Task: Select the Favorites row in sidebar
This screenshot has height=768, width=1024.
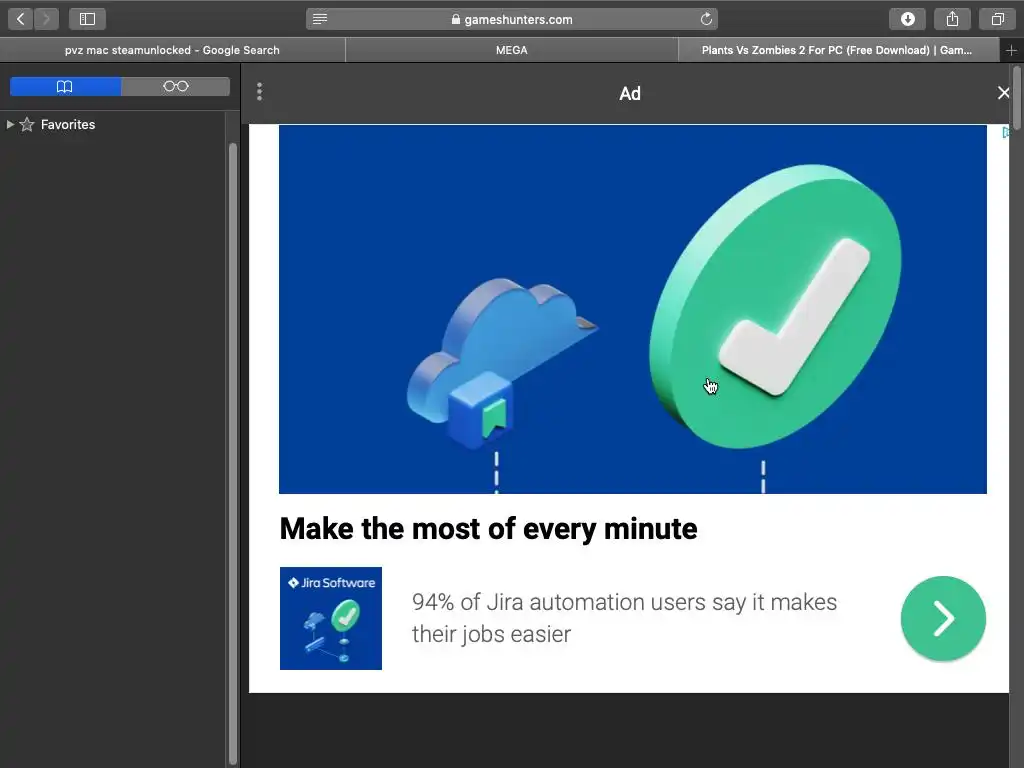Action: [x=112, y=124]
